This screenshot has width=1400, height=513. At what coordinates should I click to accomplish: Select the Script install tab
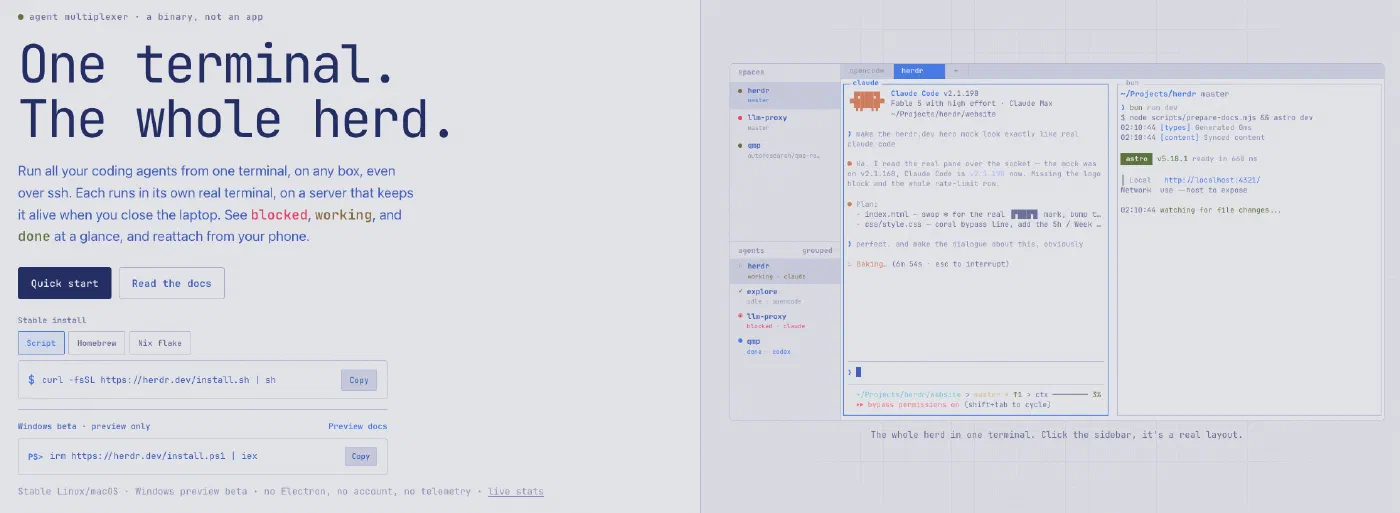41,343
